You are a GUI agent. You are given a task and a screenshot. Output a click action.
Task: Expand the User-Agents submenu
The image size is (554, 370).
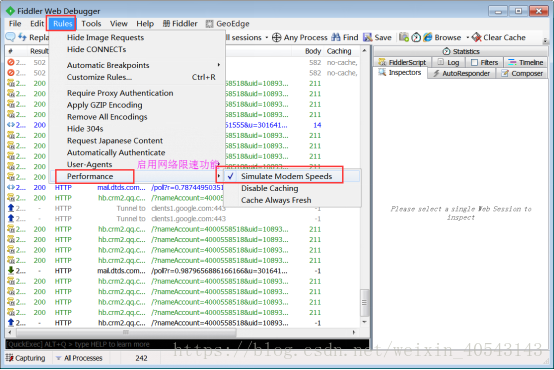137,164
